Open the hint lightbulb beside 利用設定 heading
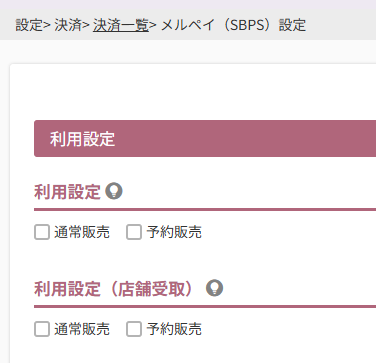 114,191
